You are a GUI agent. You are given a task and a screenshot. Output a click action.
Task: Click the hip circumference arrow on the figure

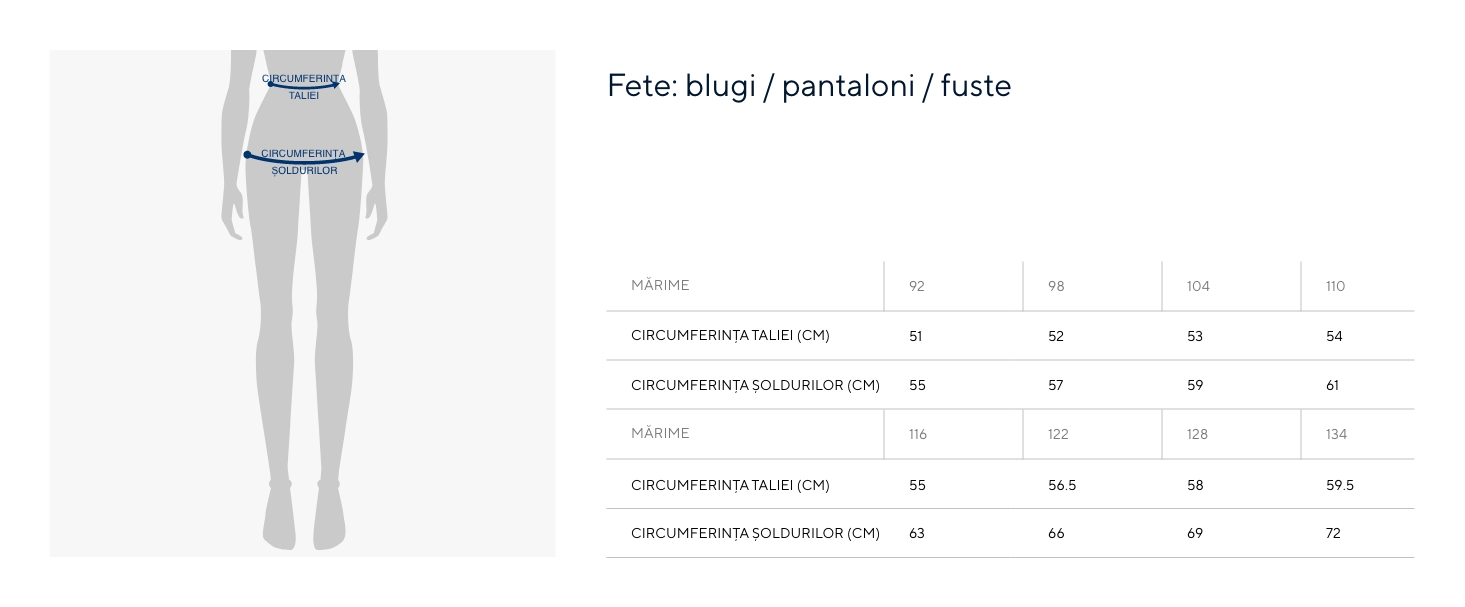pos(305,158)
